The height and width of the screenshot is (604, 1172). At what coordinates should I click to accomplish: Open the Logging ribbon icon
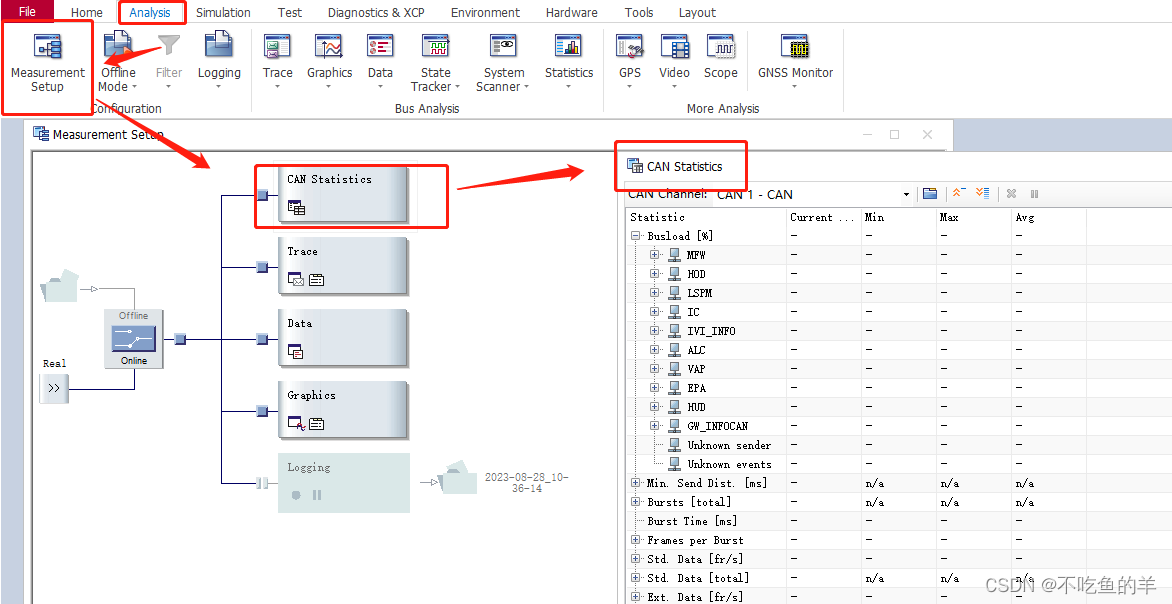coord(219,46)
